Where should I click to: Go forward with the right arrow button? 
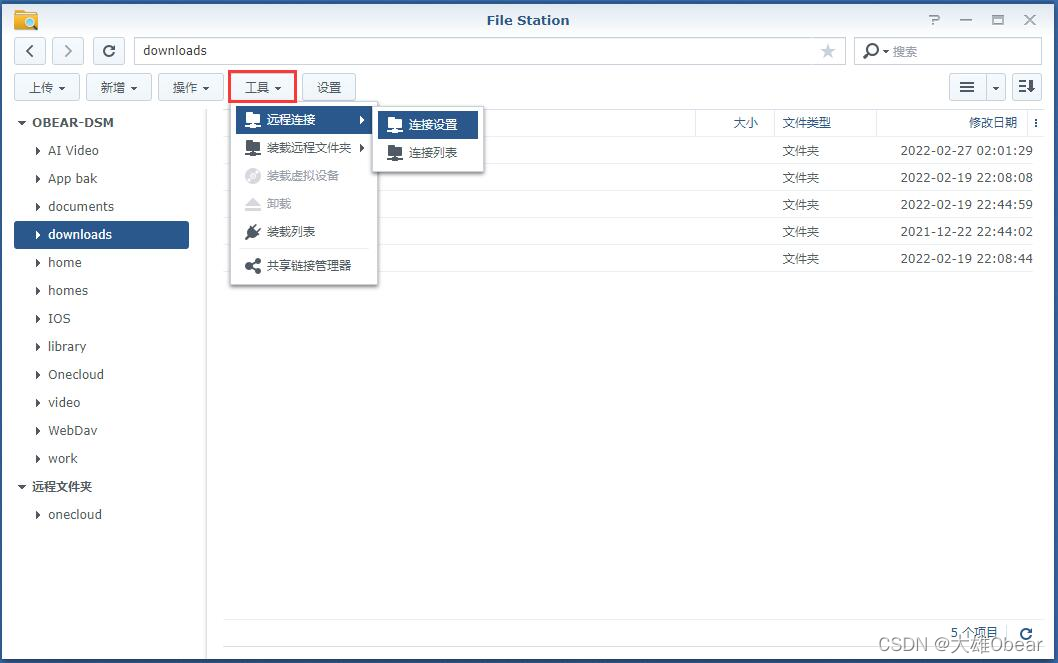click(67, 51)
